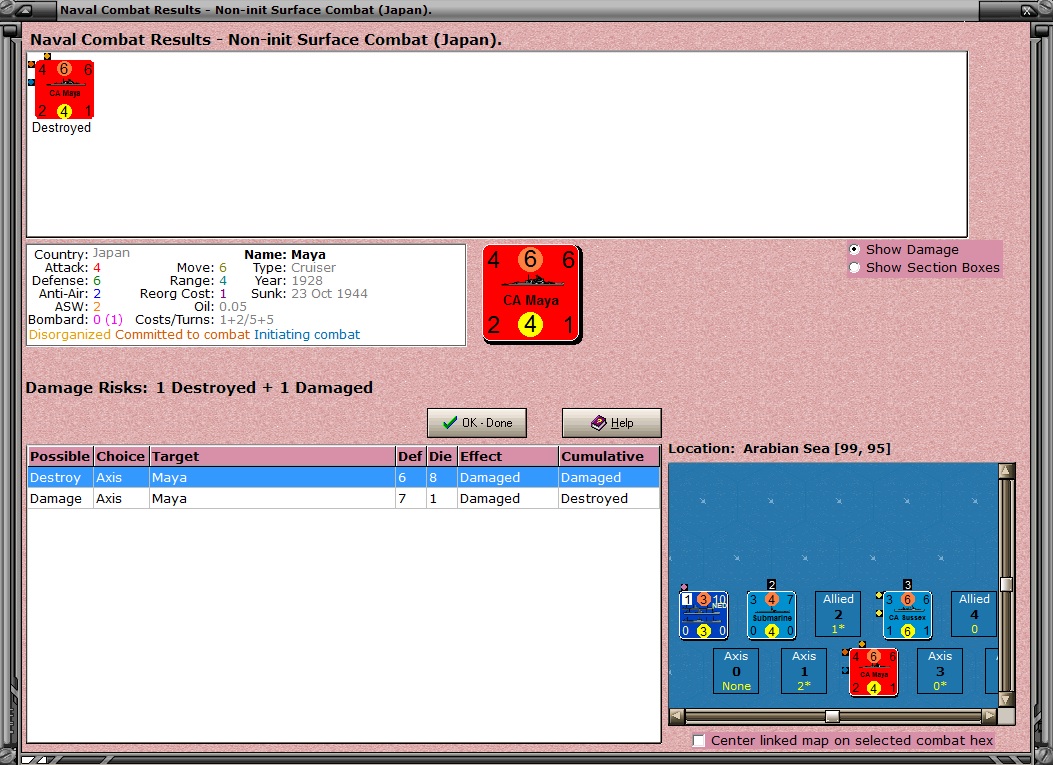
Task: Close the Naval Combat Results window
Action: (x=1028, y=10)
